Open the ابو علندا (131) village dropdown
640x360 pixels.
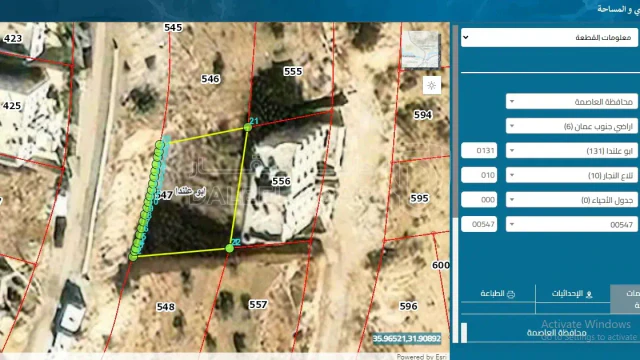tap(571, 151)
